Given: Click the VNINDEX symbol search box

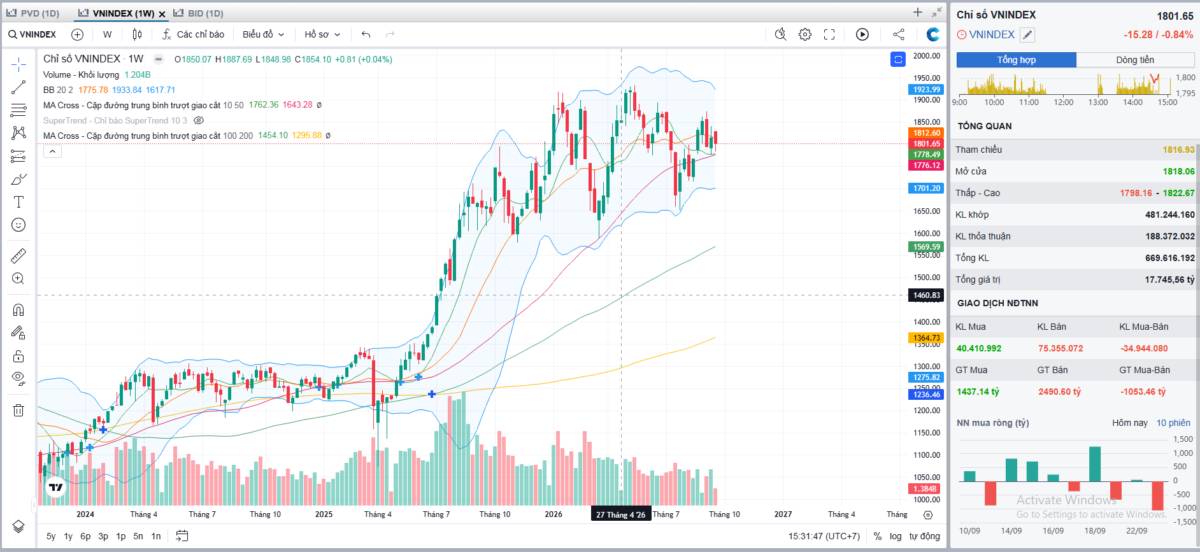Looking at the screenshot, I should [x=32, y=34].
